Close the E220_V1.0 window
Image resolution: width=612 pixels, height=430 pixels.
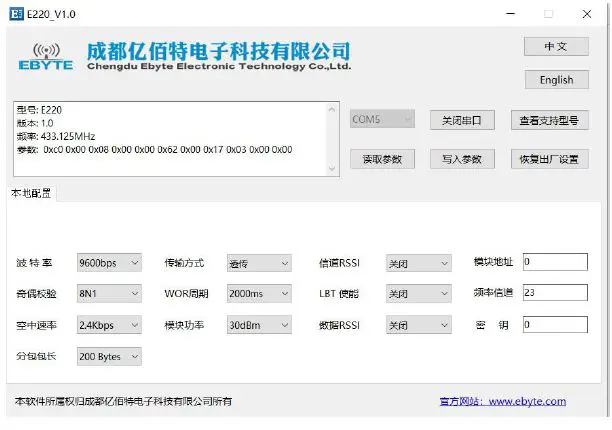coord(587,14)
